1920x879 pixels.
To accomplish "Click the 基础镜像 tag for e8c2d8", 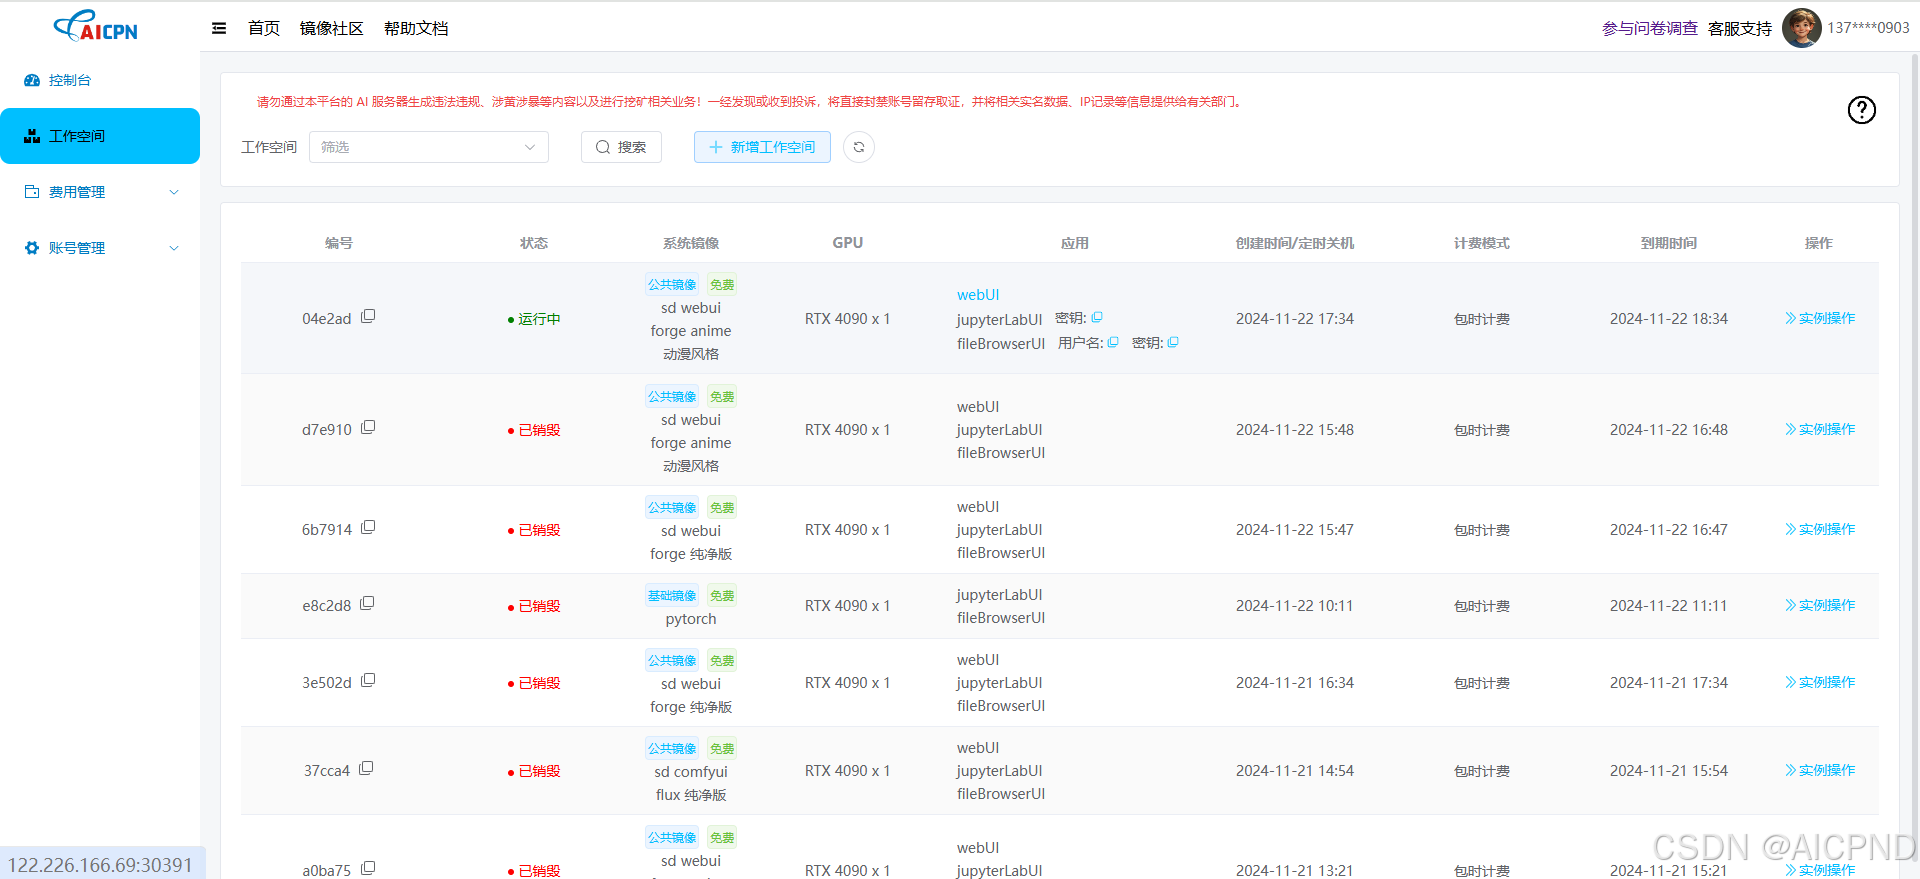I will 671,596.
